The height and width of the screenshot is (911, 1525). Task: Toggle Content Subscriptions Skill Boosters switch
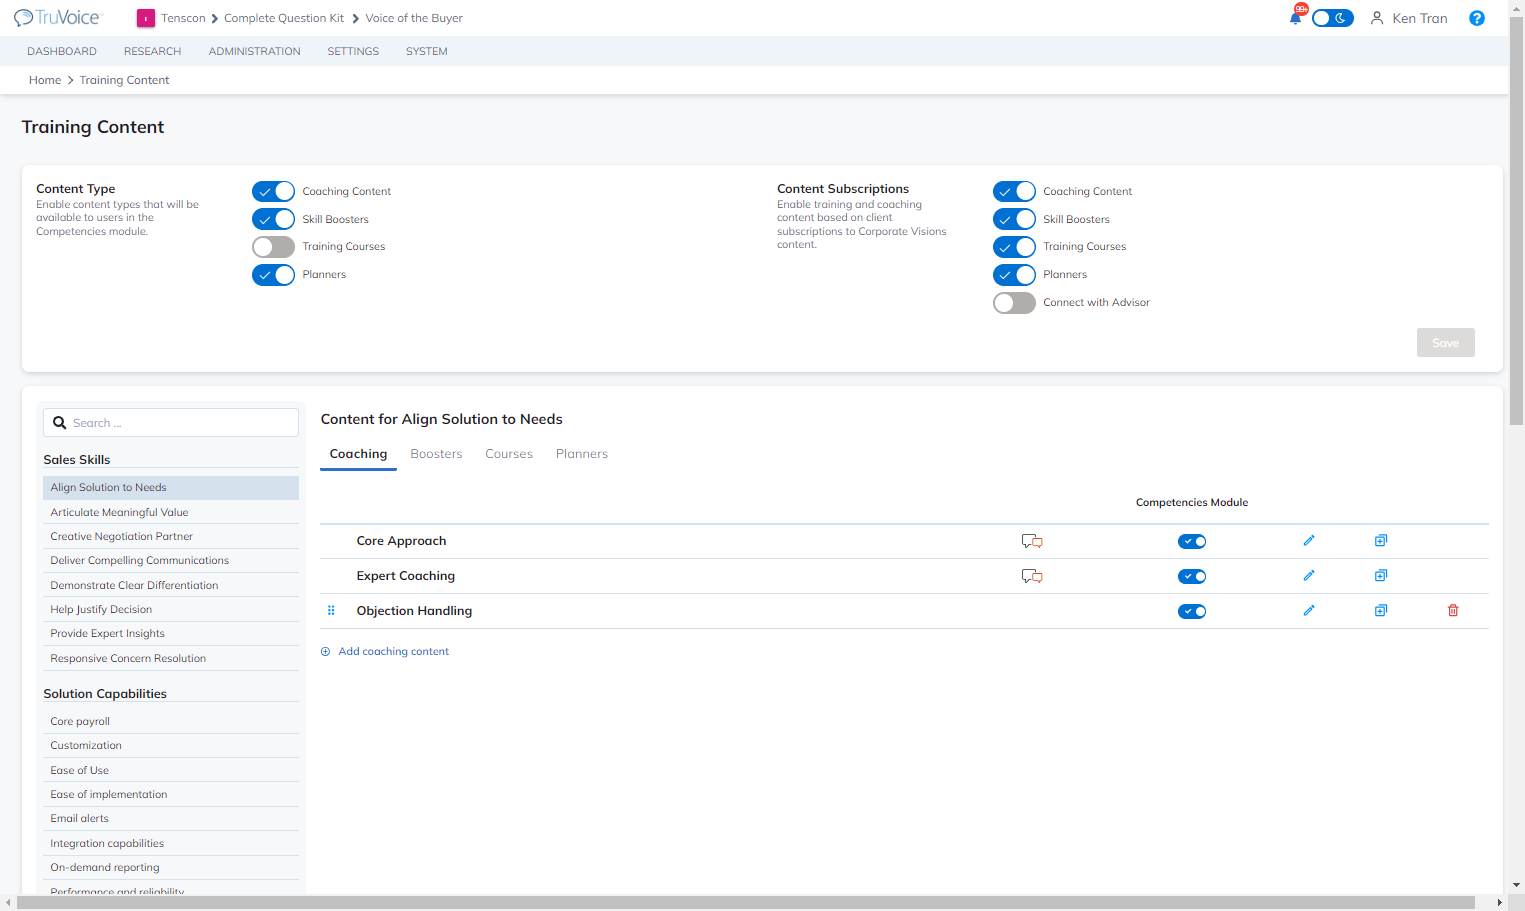[x=1014, y=219]
